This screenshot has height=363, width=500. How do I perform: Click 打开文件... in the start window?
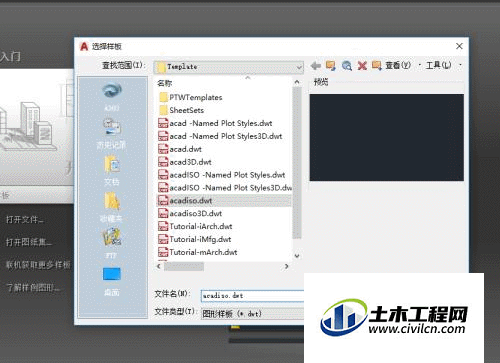coord(24,220)
